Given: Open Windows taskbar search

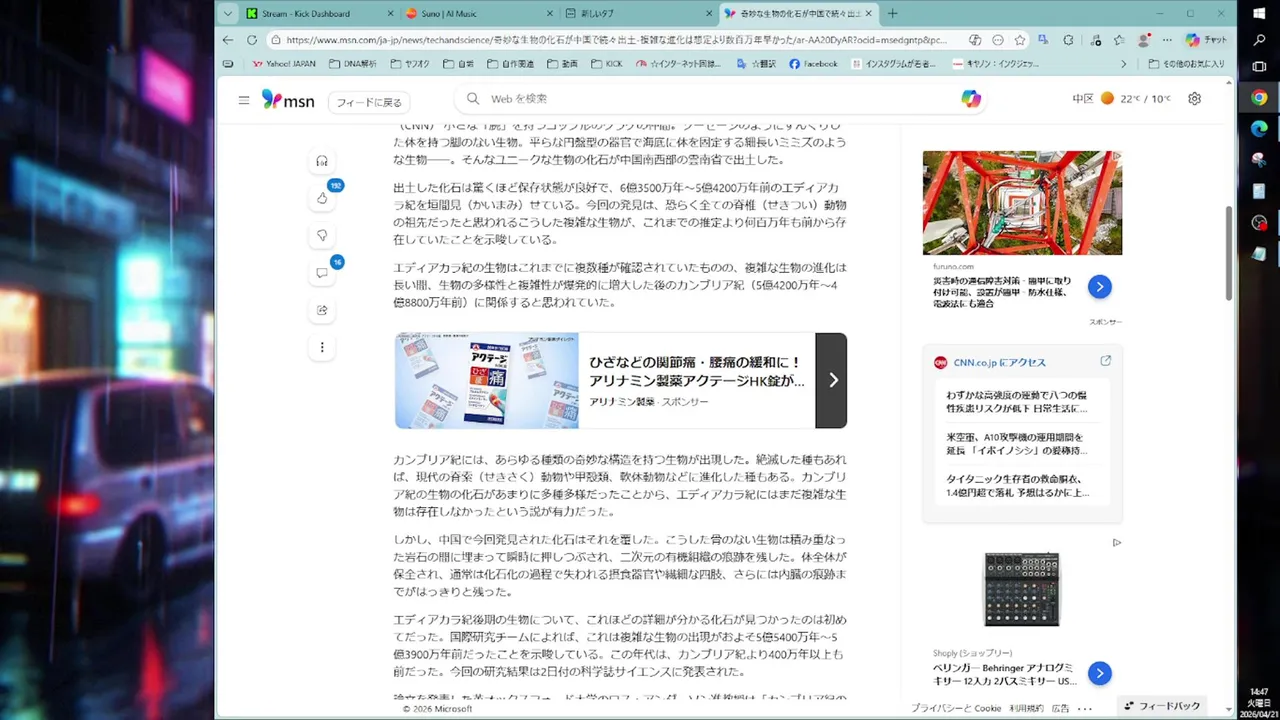Looking at the screenshot, I should coord(1259,40).
